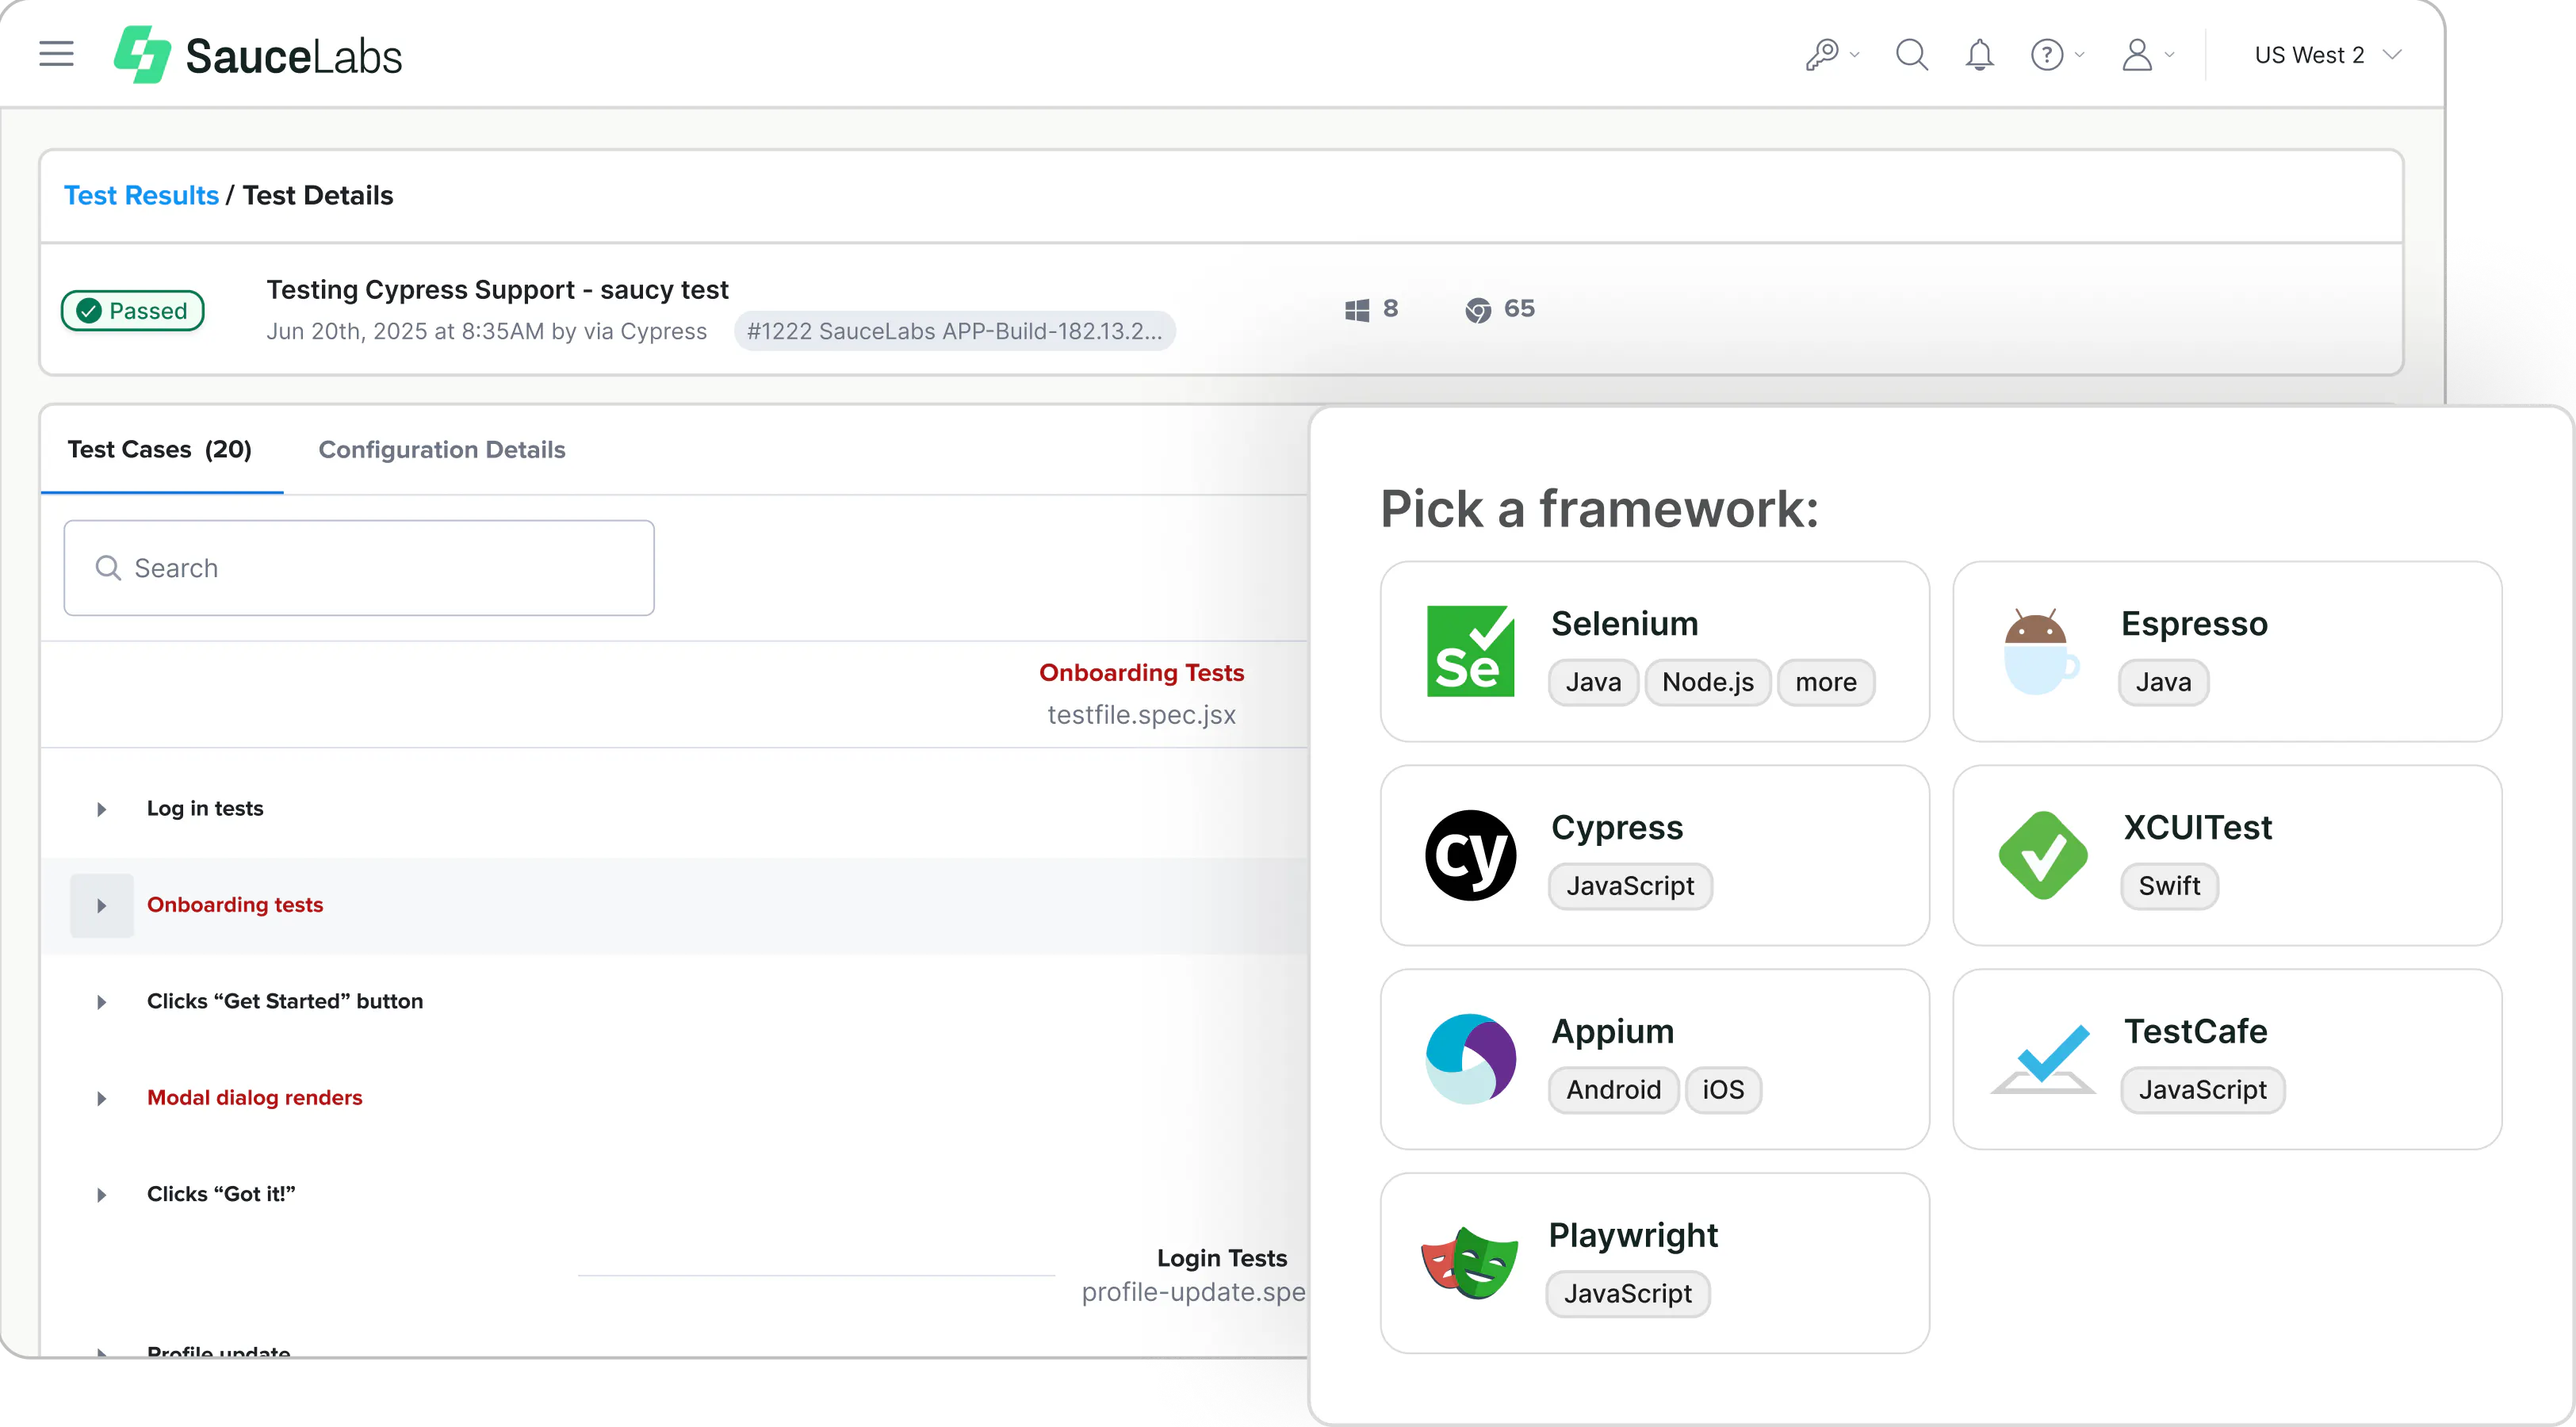Open the user account menu
This screenshot has width=2576, height=1427.
tap(2147, 54)
